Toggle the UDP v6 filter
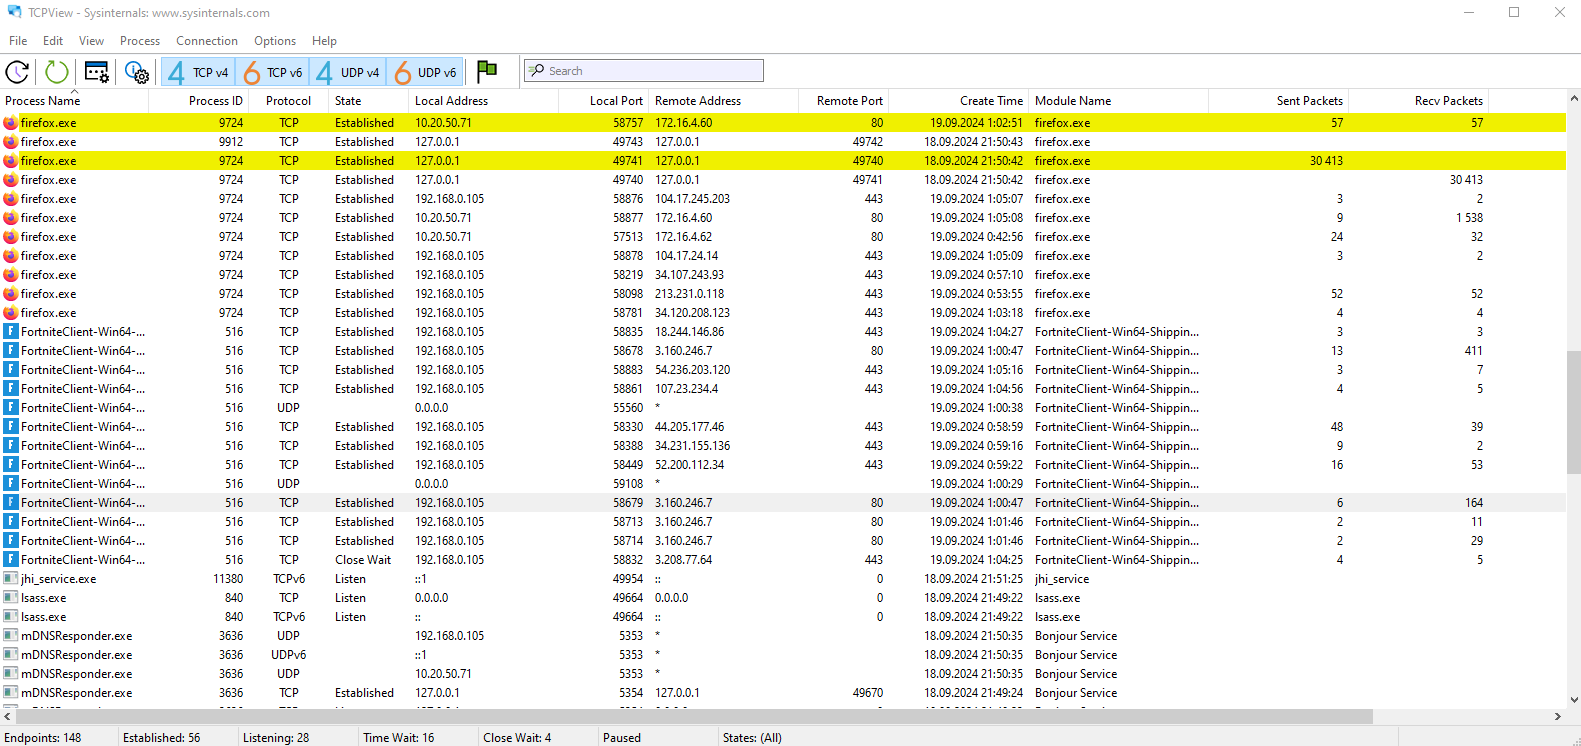 click(425, 72)
